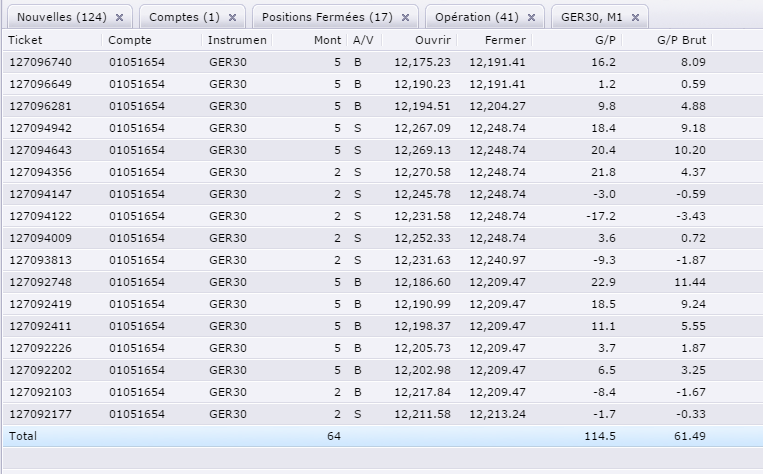The width and height of the screenshot is (763, 474).
Task: Click G/P value -17.2
Action: 601,216
